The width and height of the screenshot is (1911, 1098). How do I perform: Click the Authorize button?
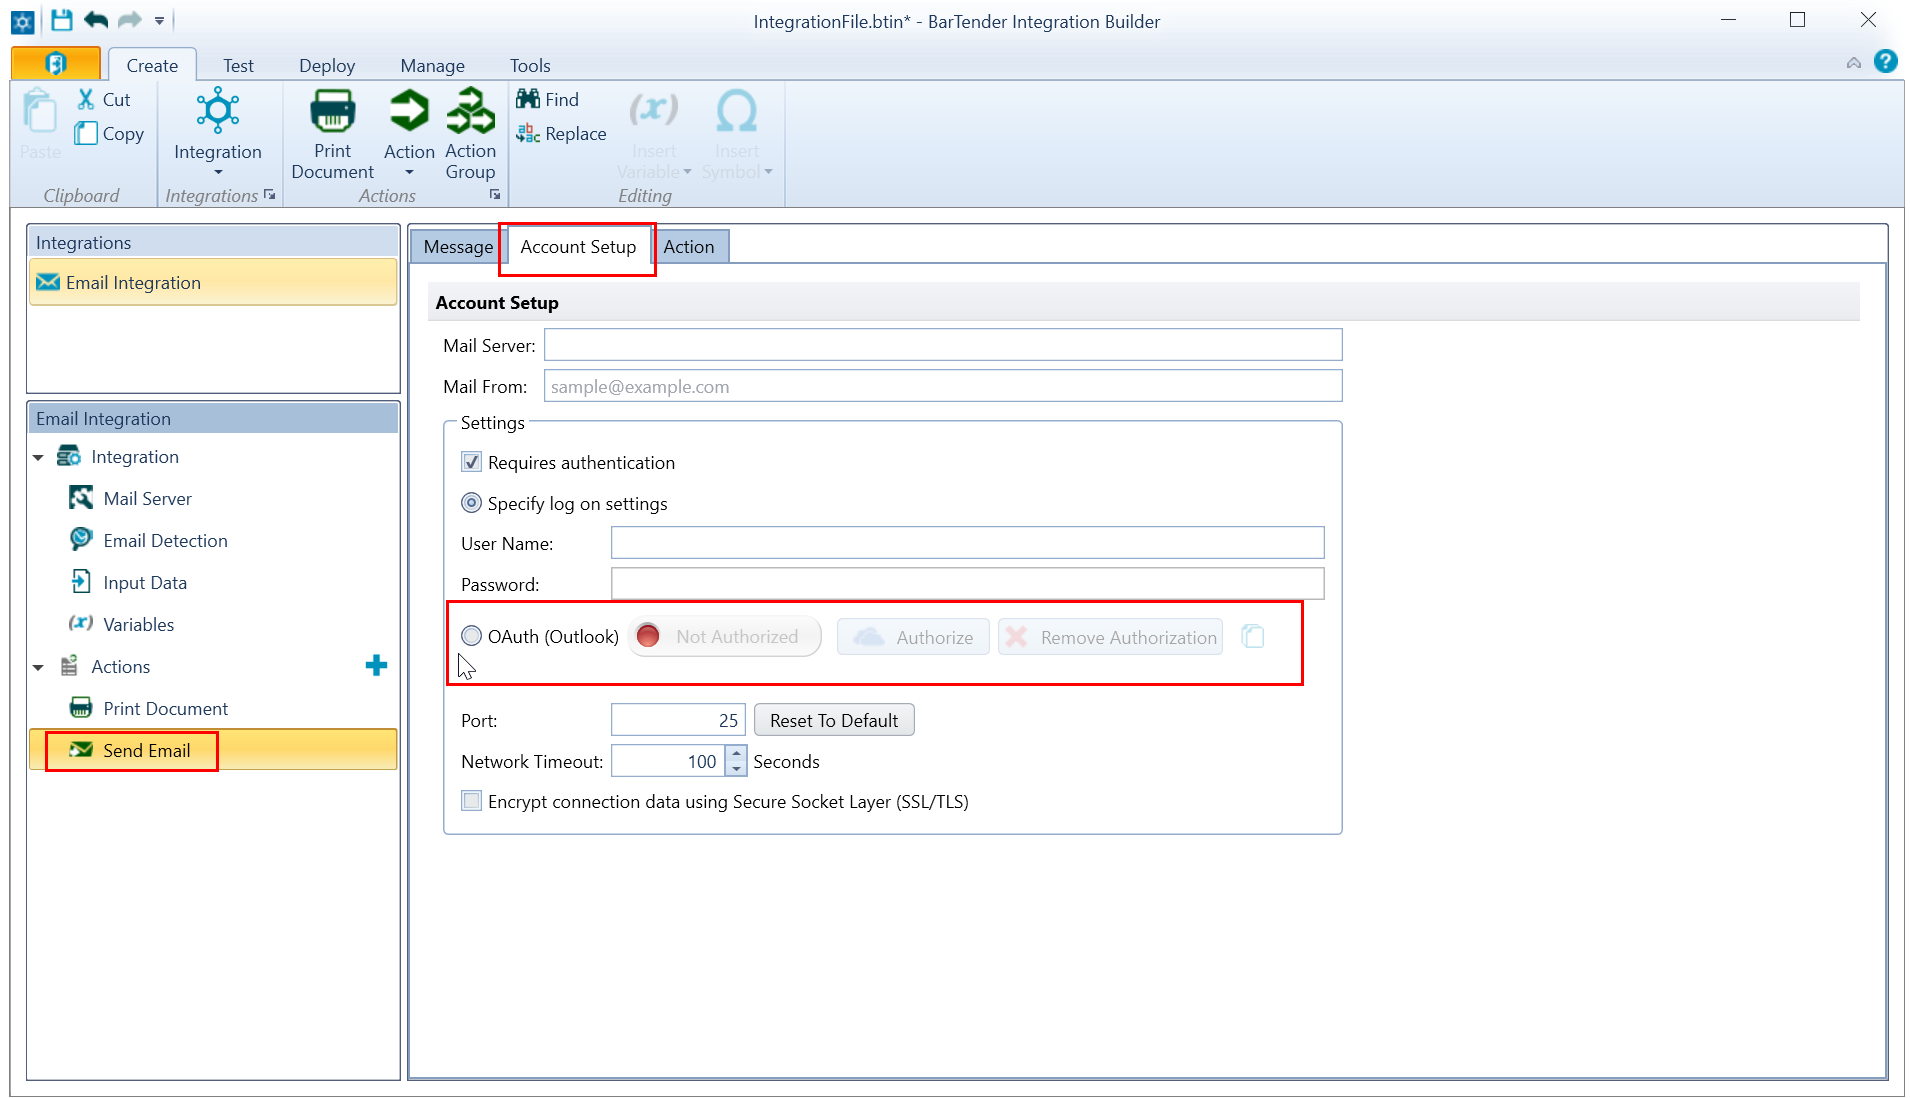point(913,637)
